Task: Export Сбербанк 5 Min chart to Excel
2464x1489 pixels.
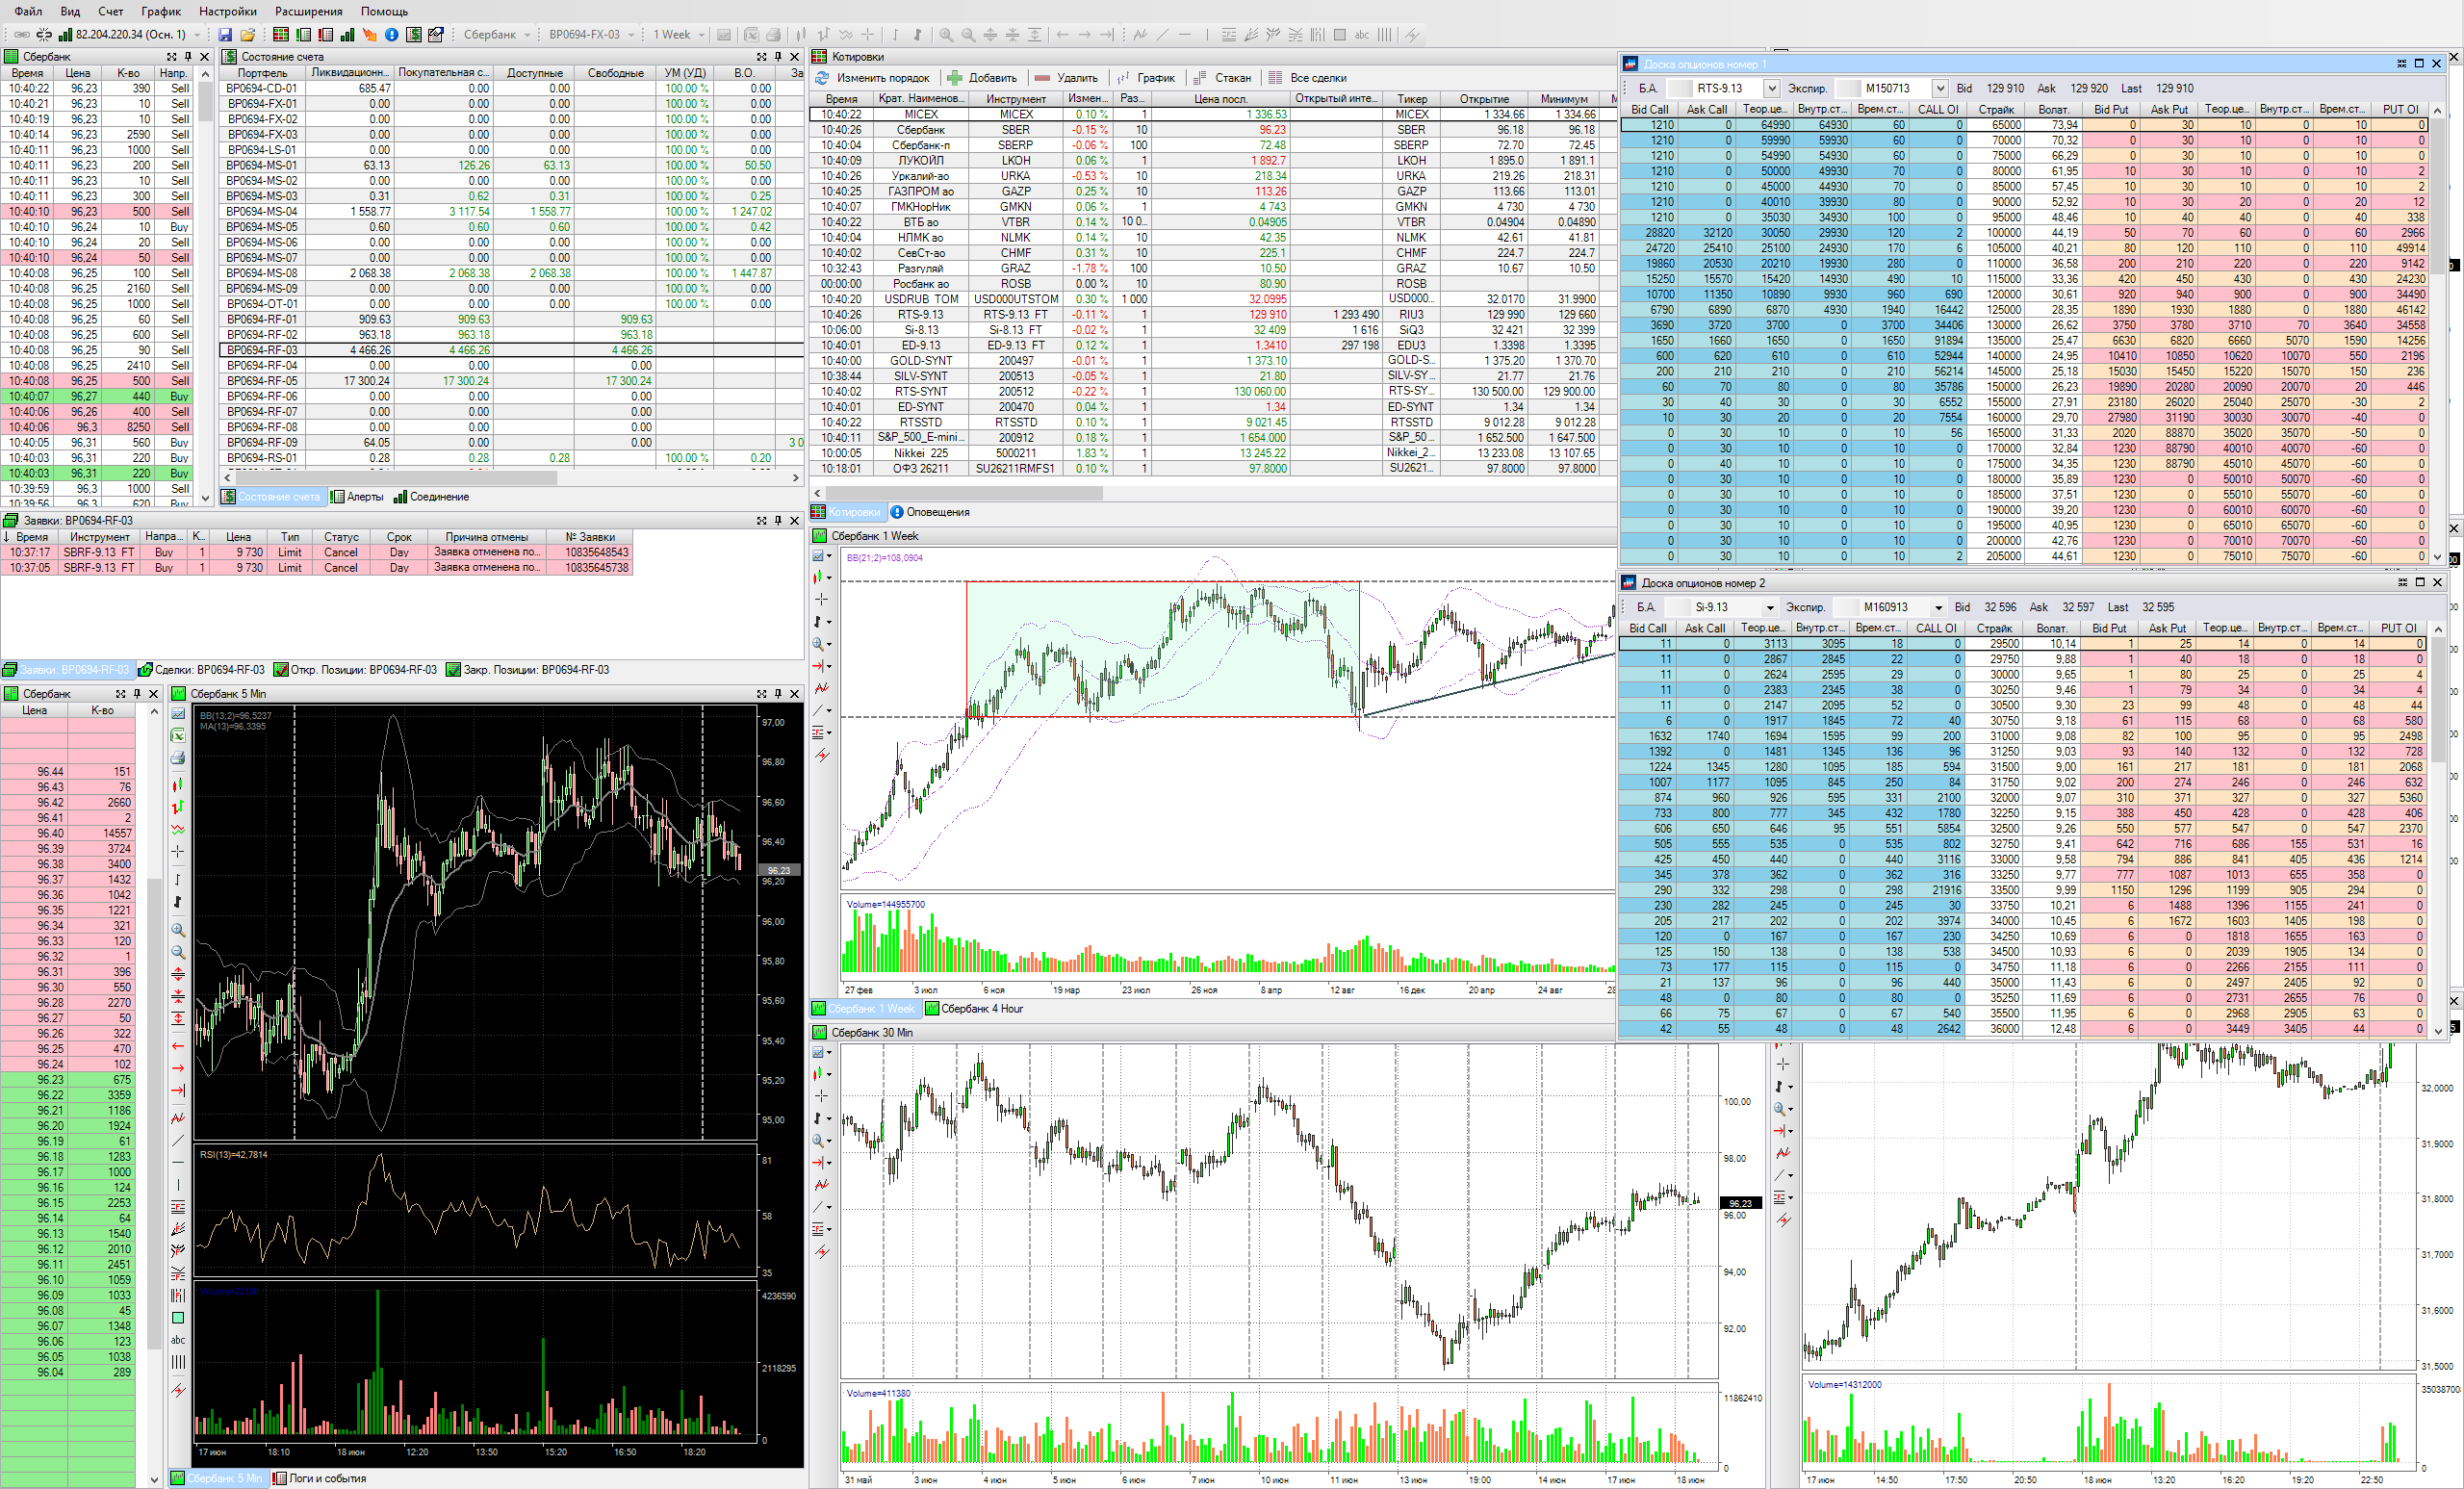Action: (x=178, y=736)
